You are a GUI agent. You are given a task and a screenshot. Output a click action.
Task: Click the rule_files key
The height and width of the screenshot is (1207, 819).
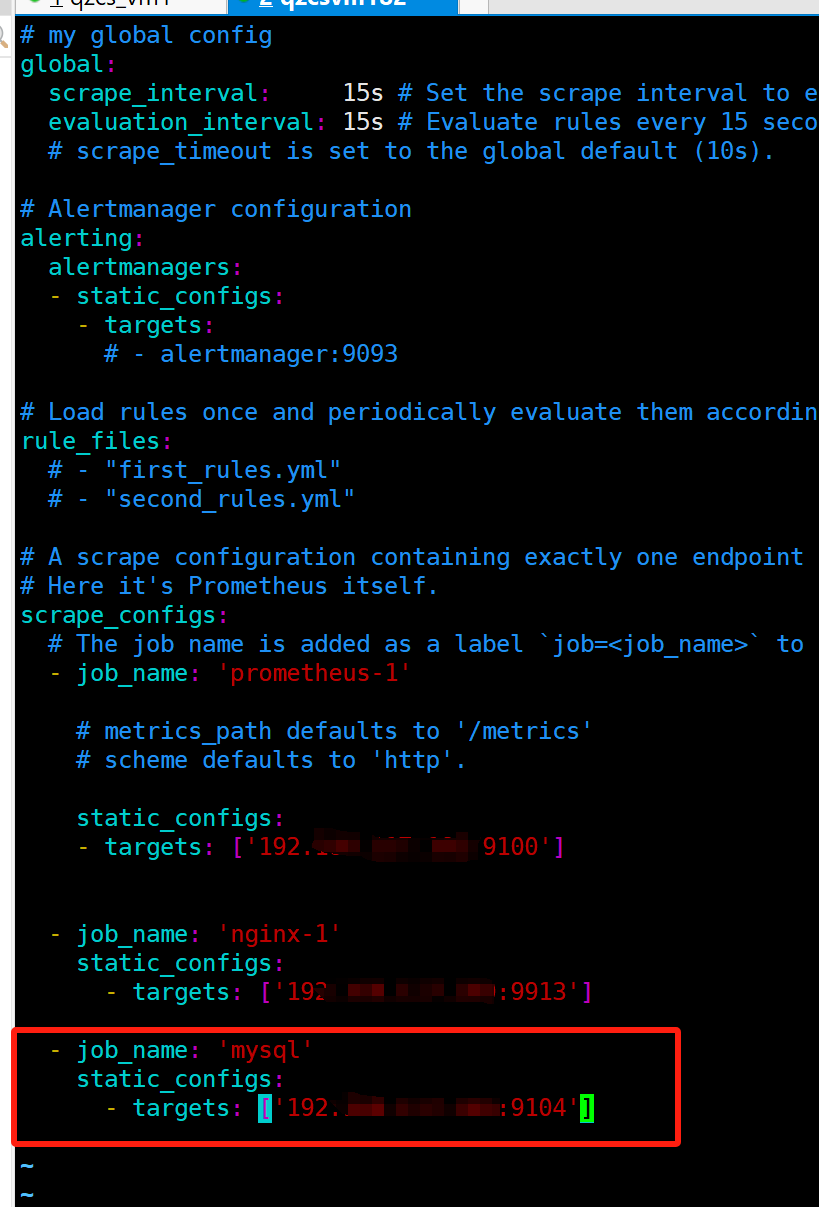(x=90, y=441)
